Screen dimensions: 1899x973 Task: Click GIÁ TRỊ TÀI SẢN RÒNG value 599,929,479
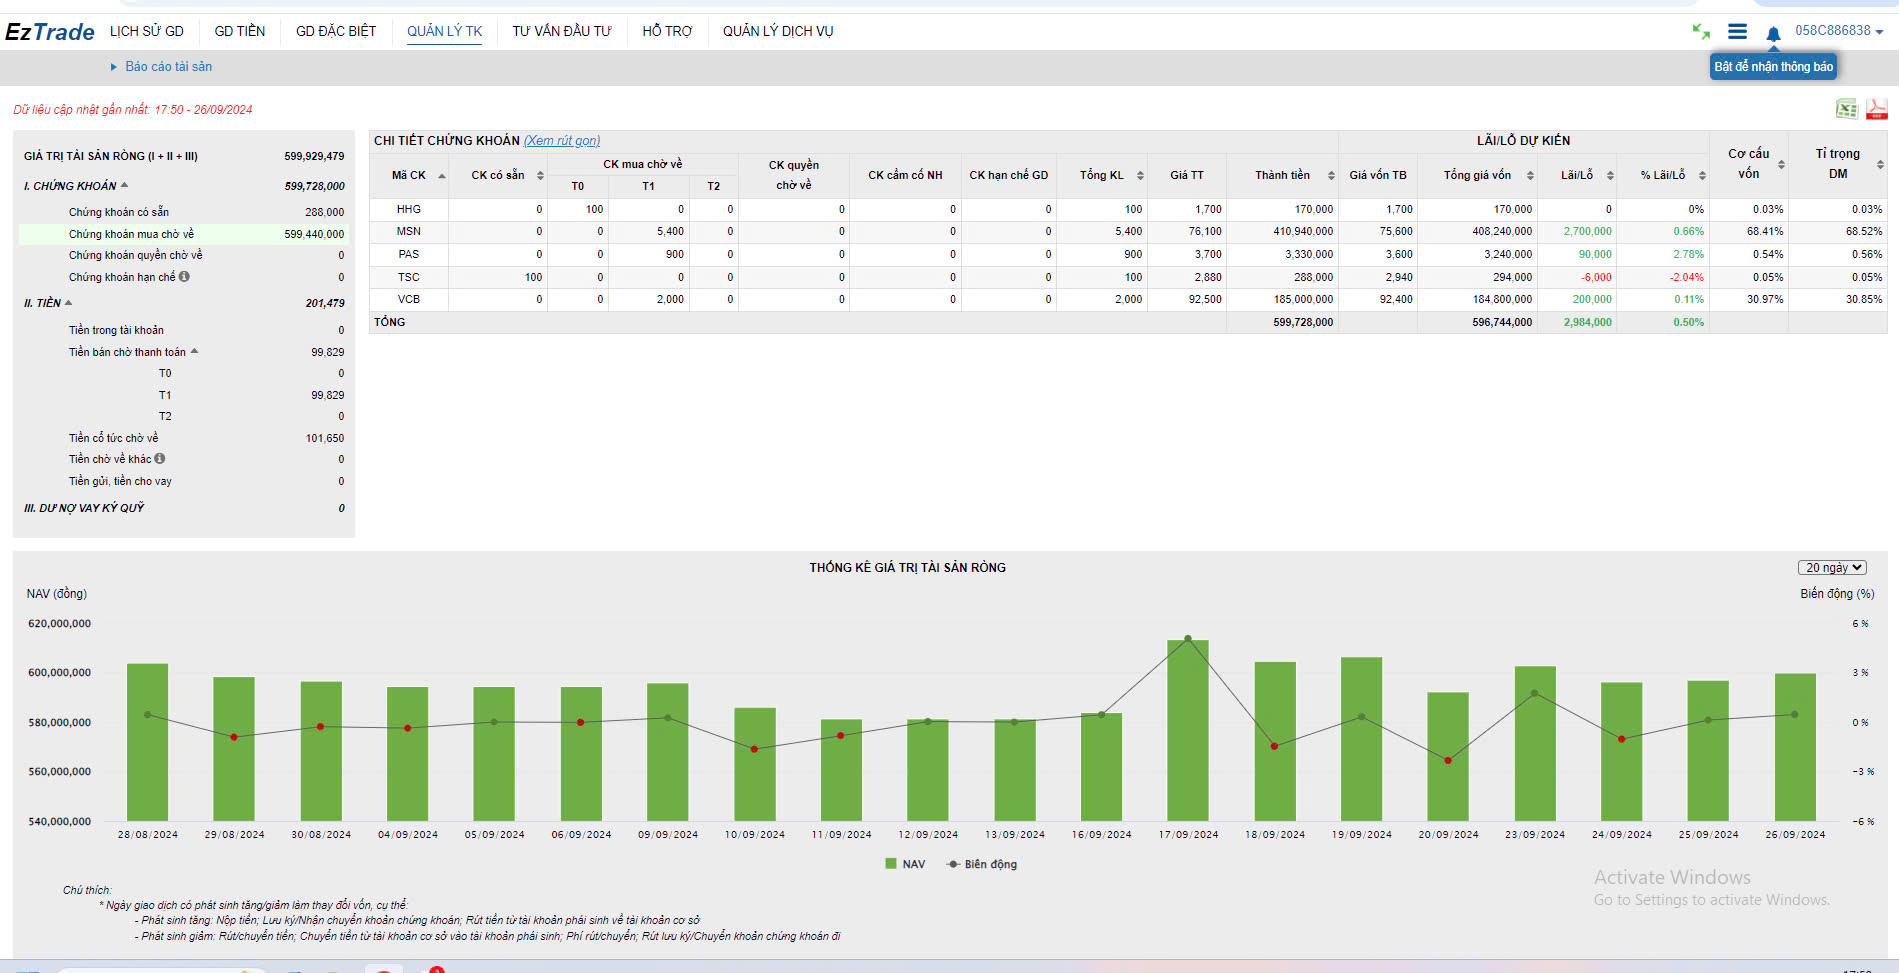click(314, 156)
